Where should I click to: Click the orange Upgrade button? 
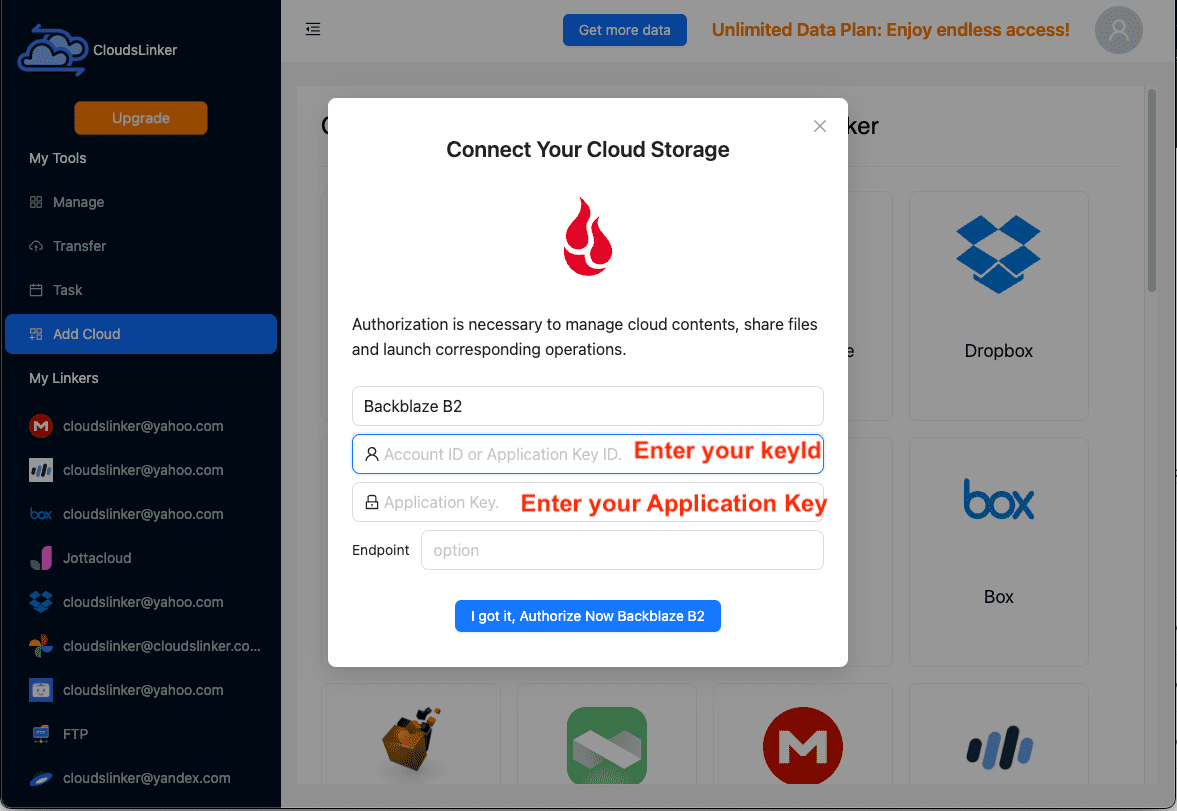[x=141, y=118]
